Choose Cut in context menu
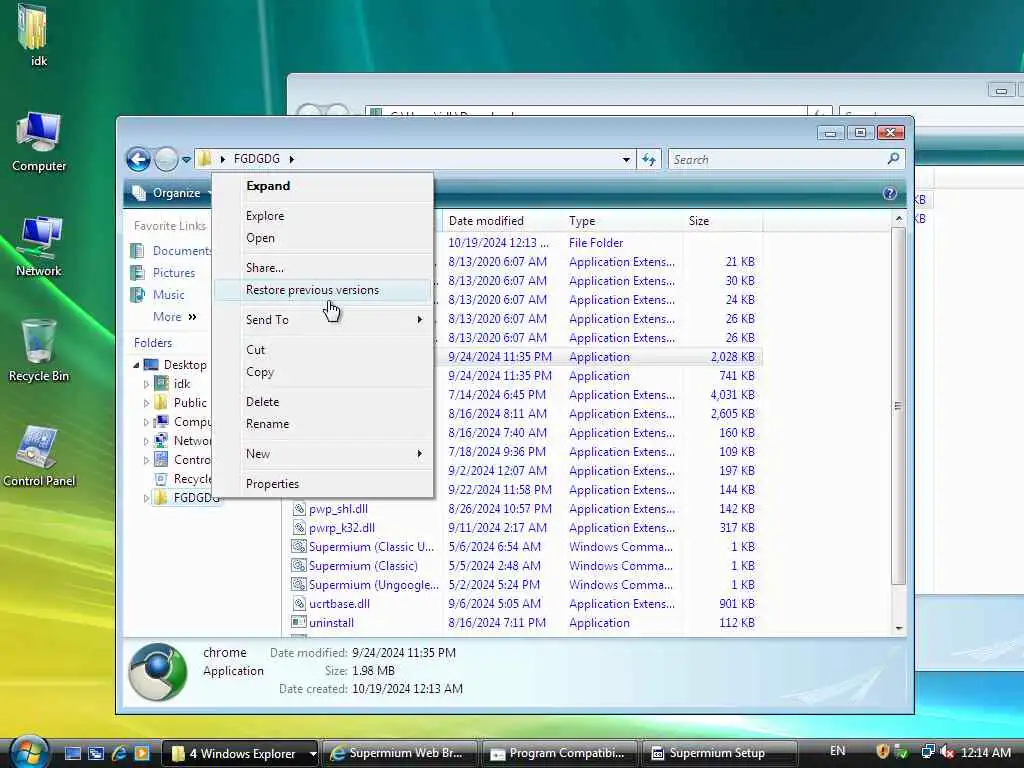The image size is (1024, 768). [323, 349]
